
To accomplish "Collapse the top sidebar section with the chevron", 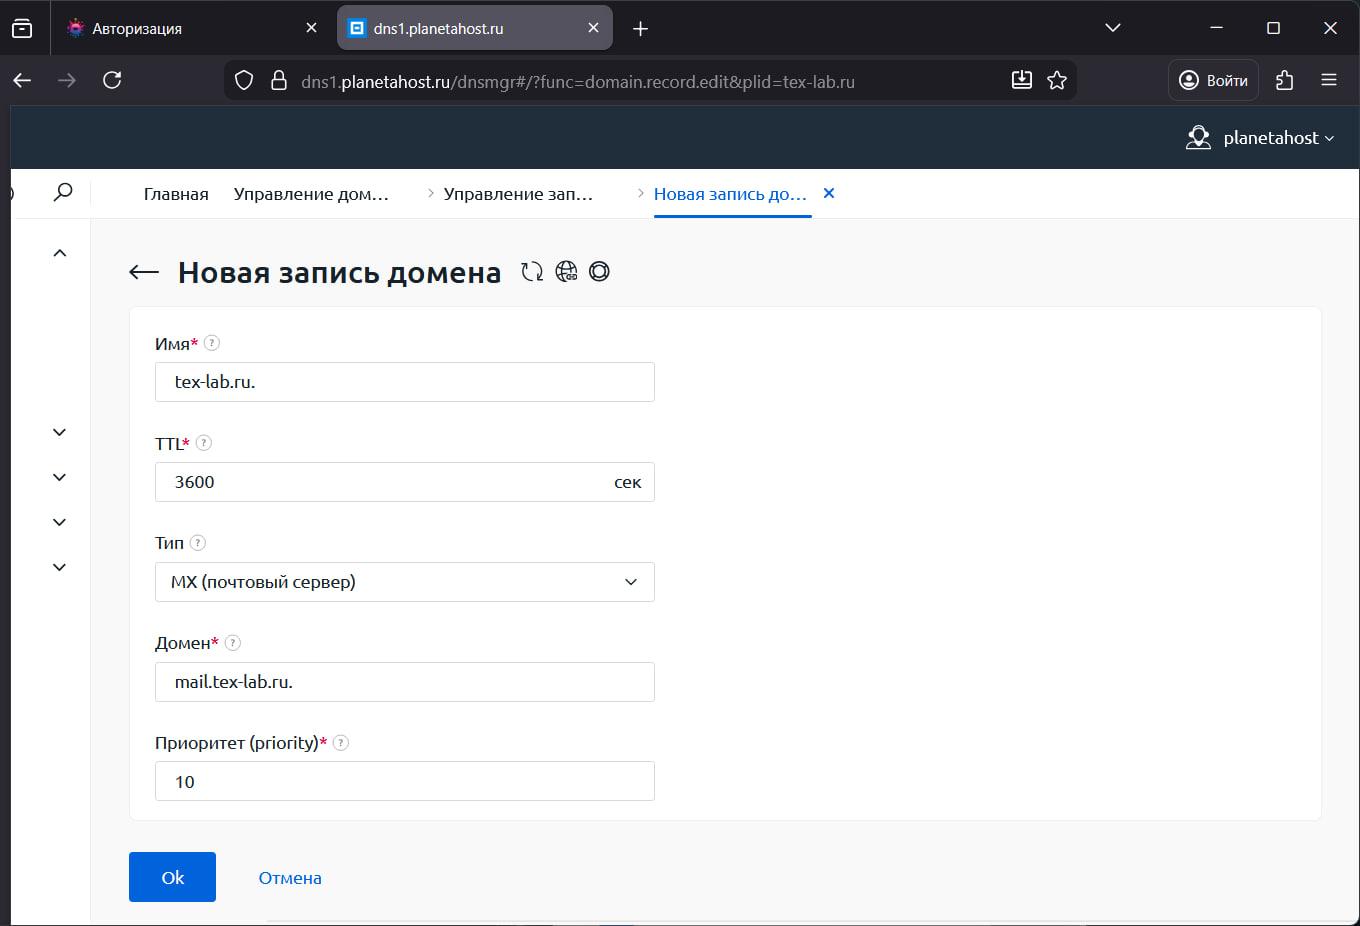I will pyautogui.click(x=58, y=251).
